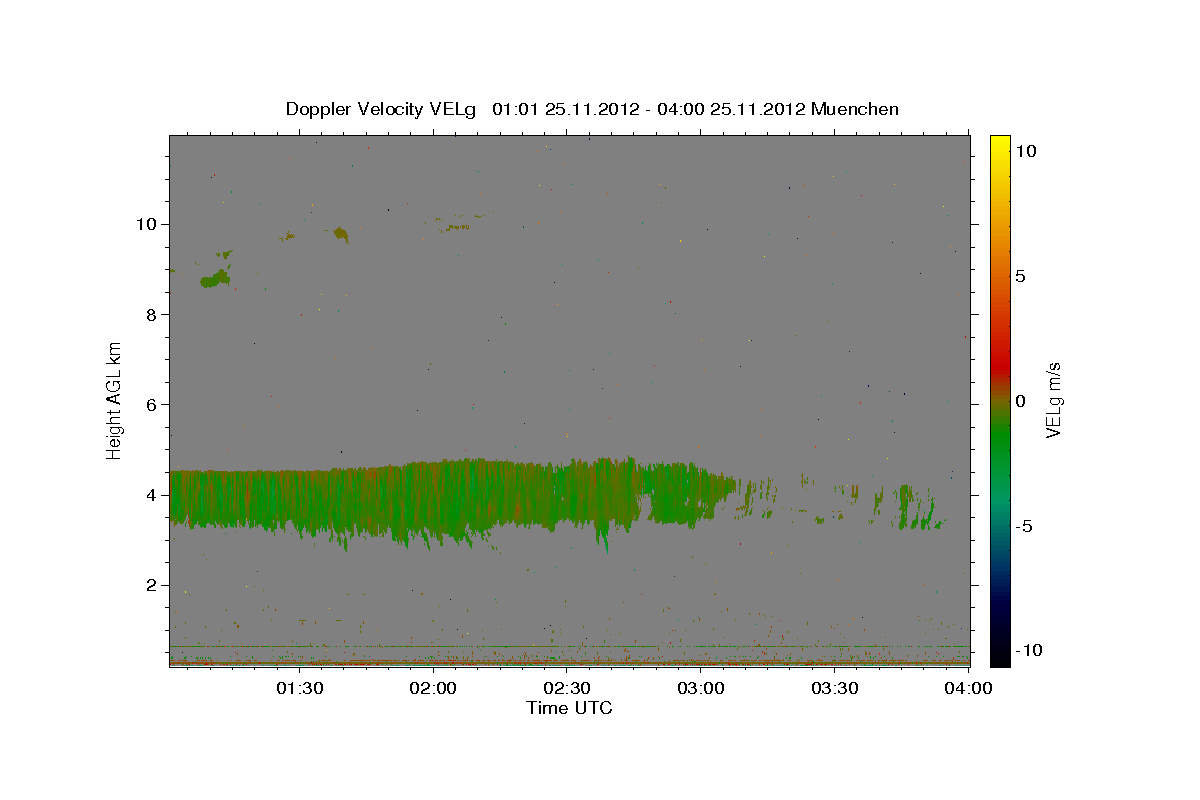
Task: Click the 04:00 time tick label
Action: (969, 688)
